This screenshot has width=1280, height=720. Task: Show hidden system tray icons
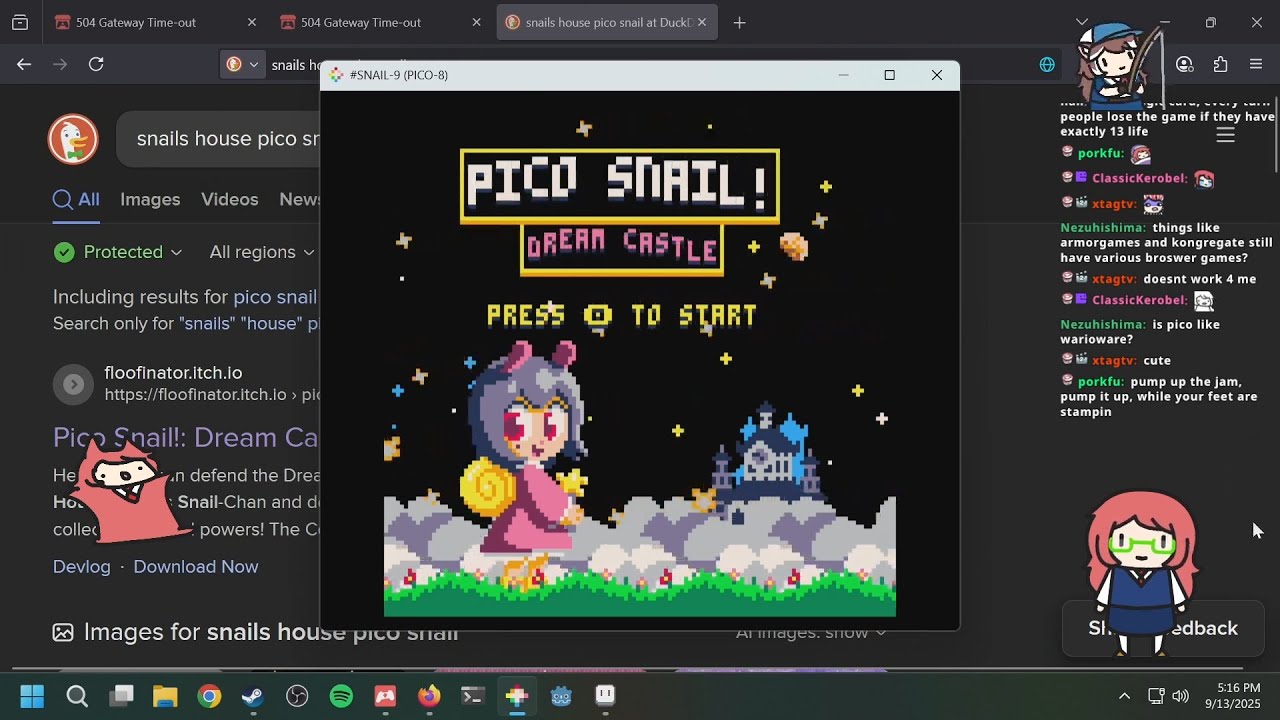[x=1124, y=696]
